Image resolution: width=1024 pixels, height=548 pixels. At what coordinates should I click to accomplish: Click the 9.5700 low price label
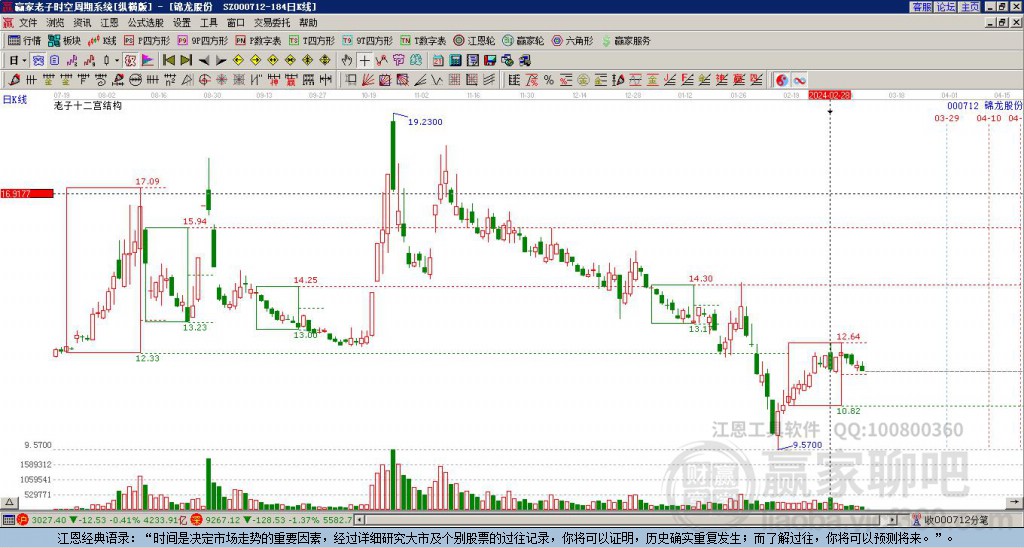click(x=807, y=445)
